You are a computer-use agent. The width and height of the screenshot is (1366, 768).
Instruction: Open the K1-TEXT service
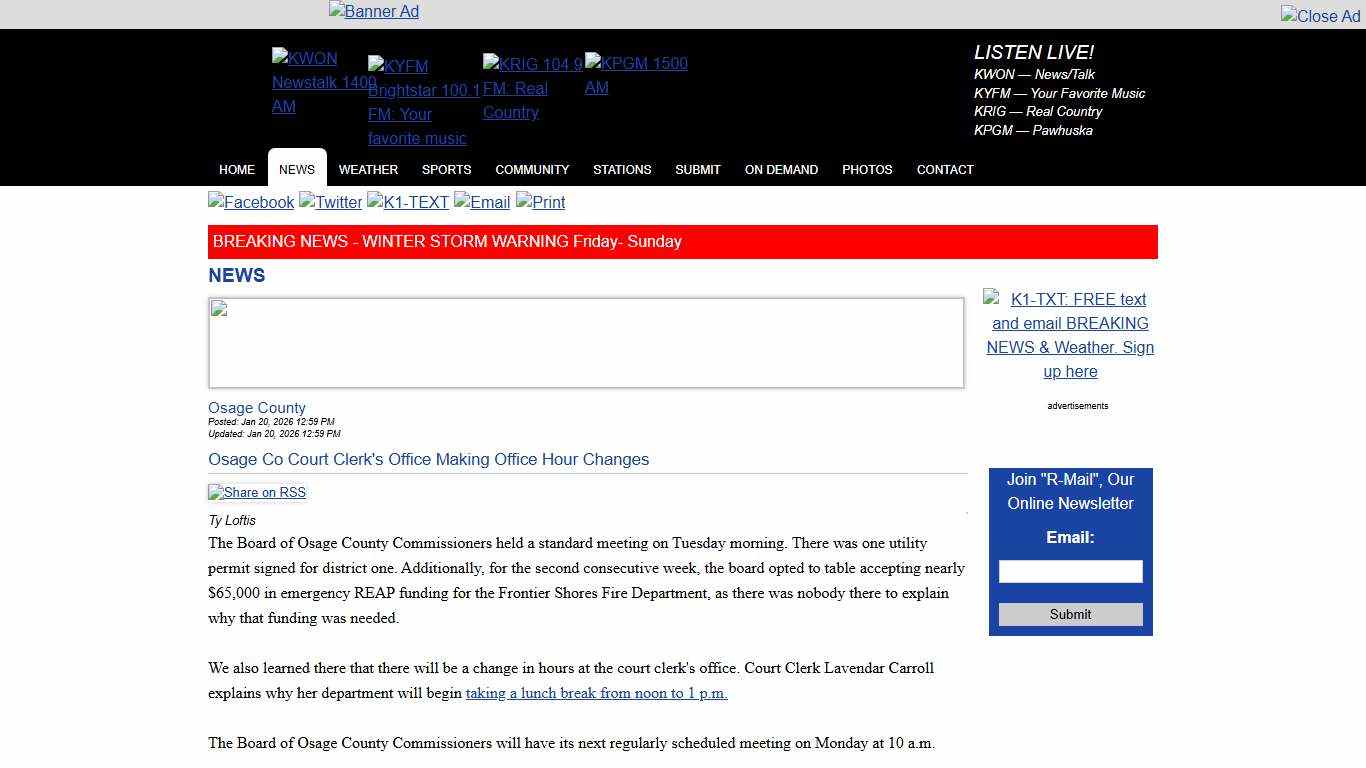408,202
